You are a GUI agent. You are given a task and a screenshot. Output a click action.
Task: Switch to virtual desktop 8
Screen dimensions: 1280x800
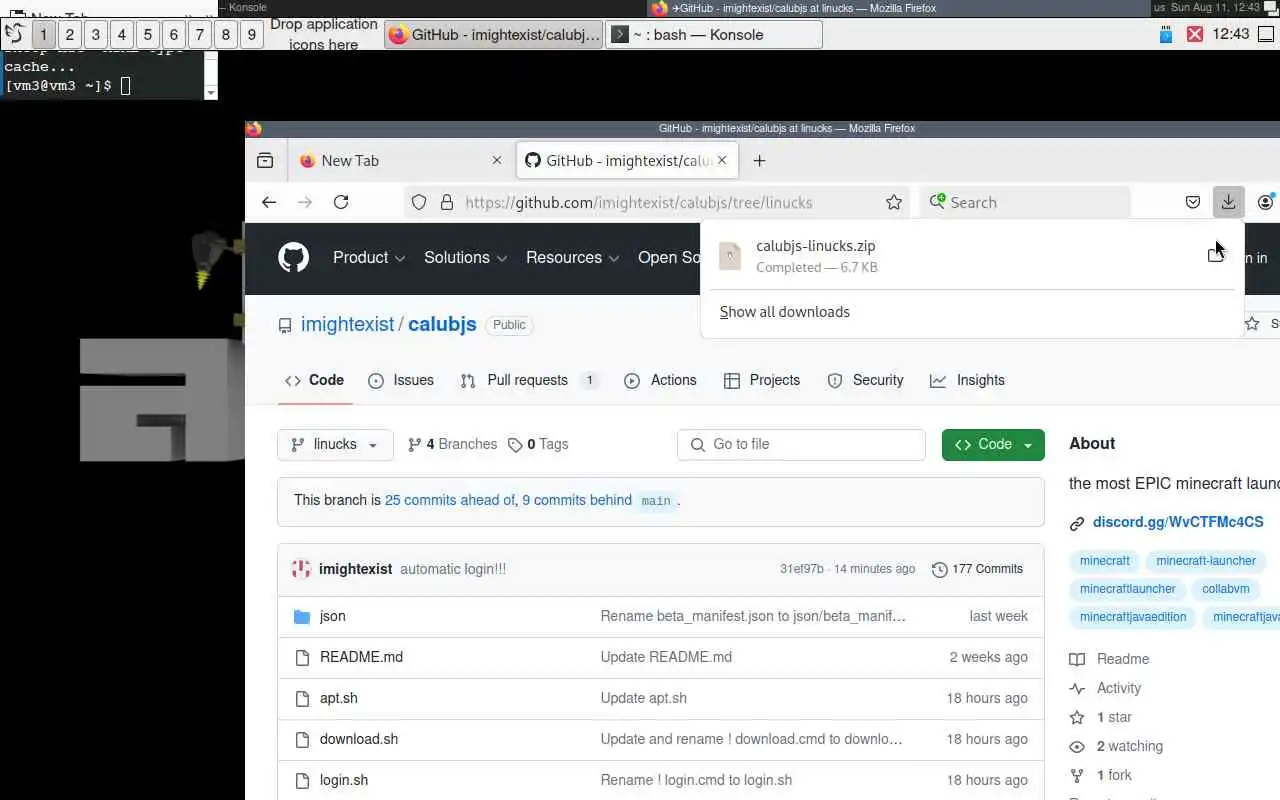coord(225,34)
